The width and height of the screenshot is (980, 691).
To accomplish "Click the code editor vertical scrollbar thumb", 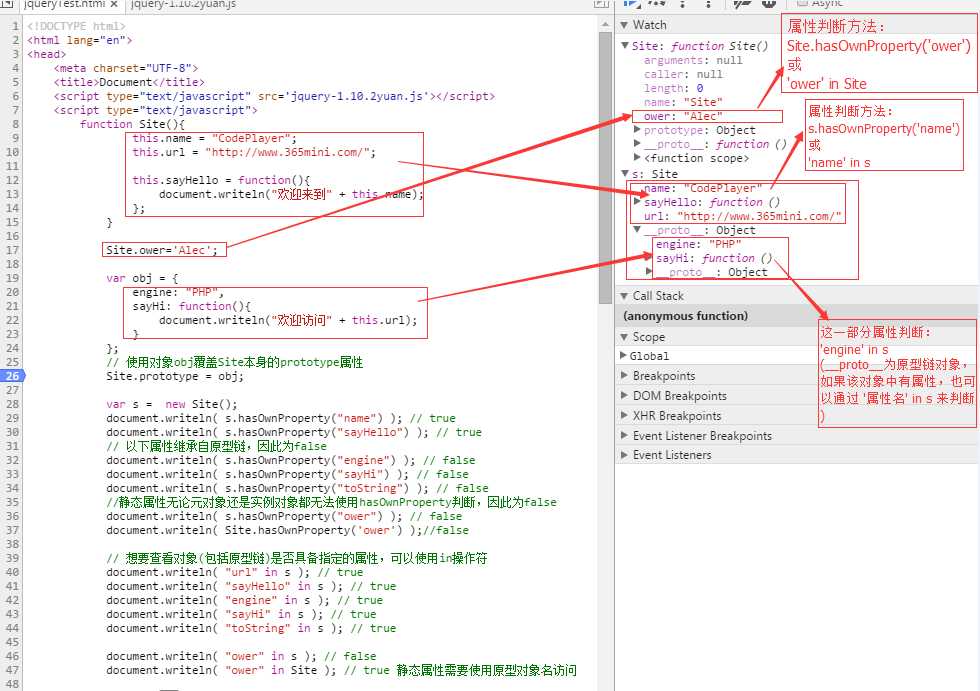I will (605, 167).
